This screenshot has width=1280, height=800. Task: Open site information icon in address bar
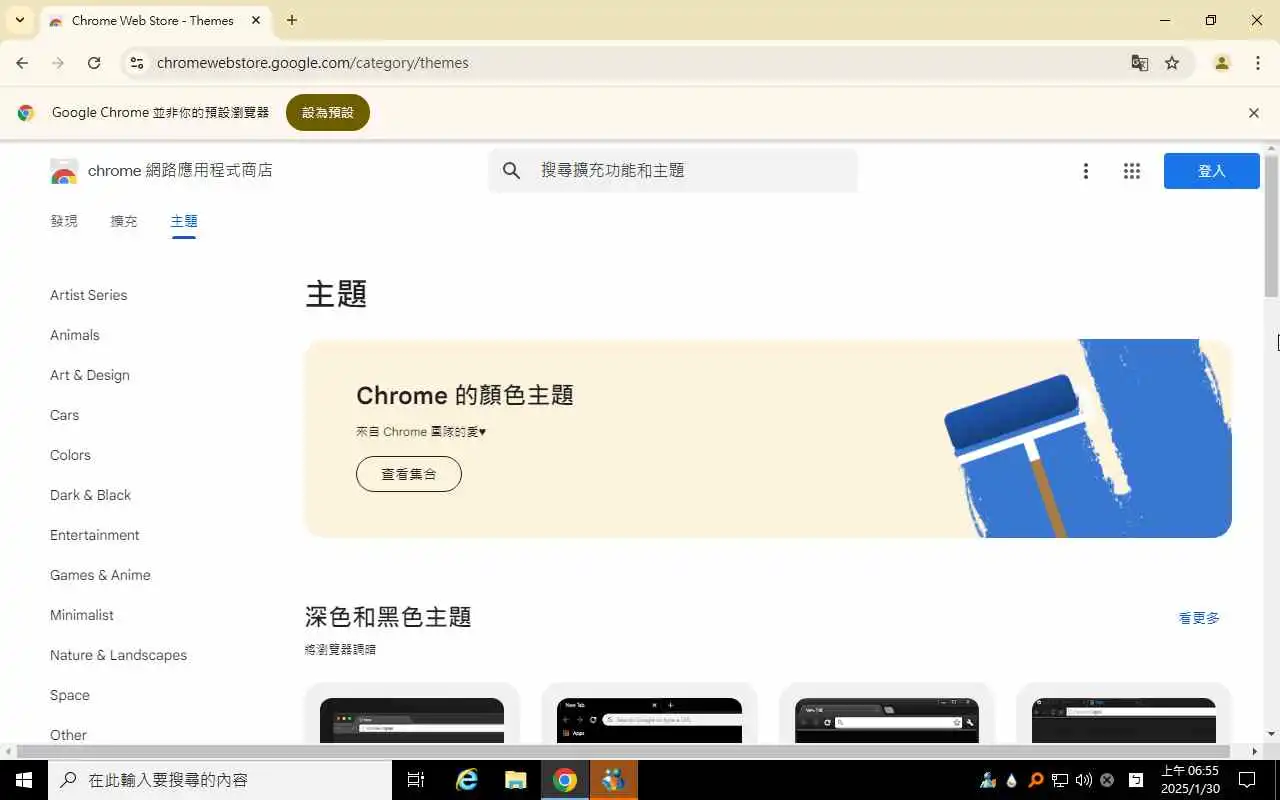[x=137, y=63]
